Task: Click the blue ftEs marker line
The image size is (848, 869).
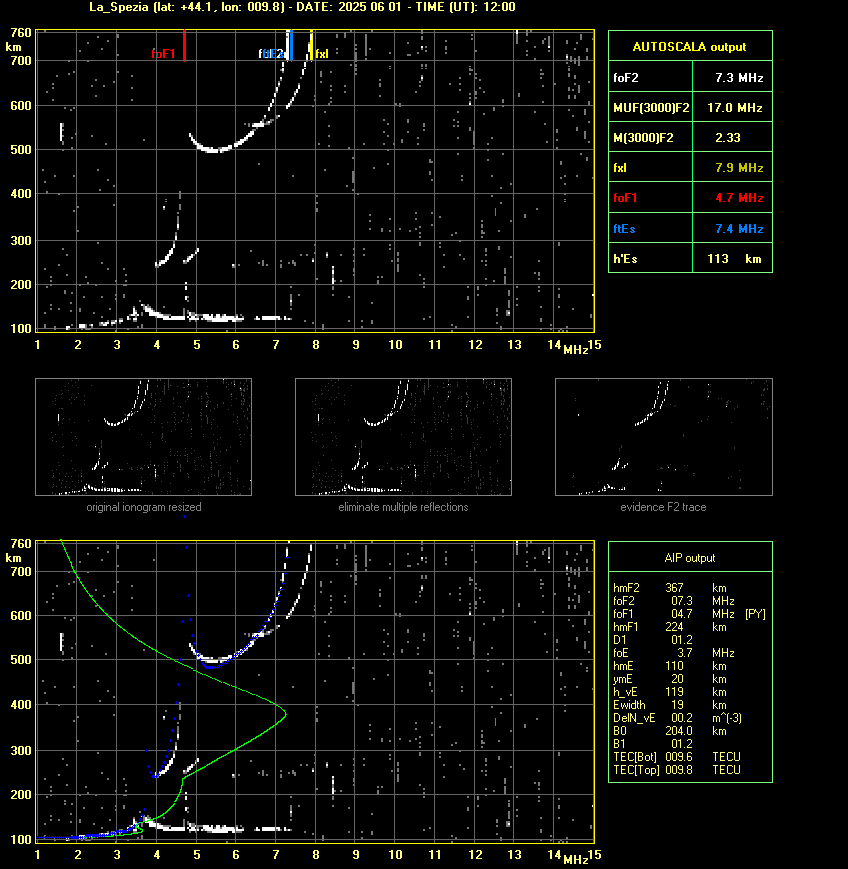Action: (x=291, y=45)
